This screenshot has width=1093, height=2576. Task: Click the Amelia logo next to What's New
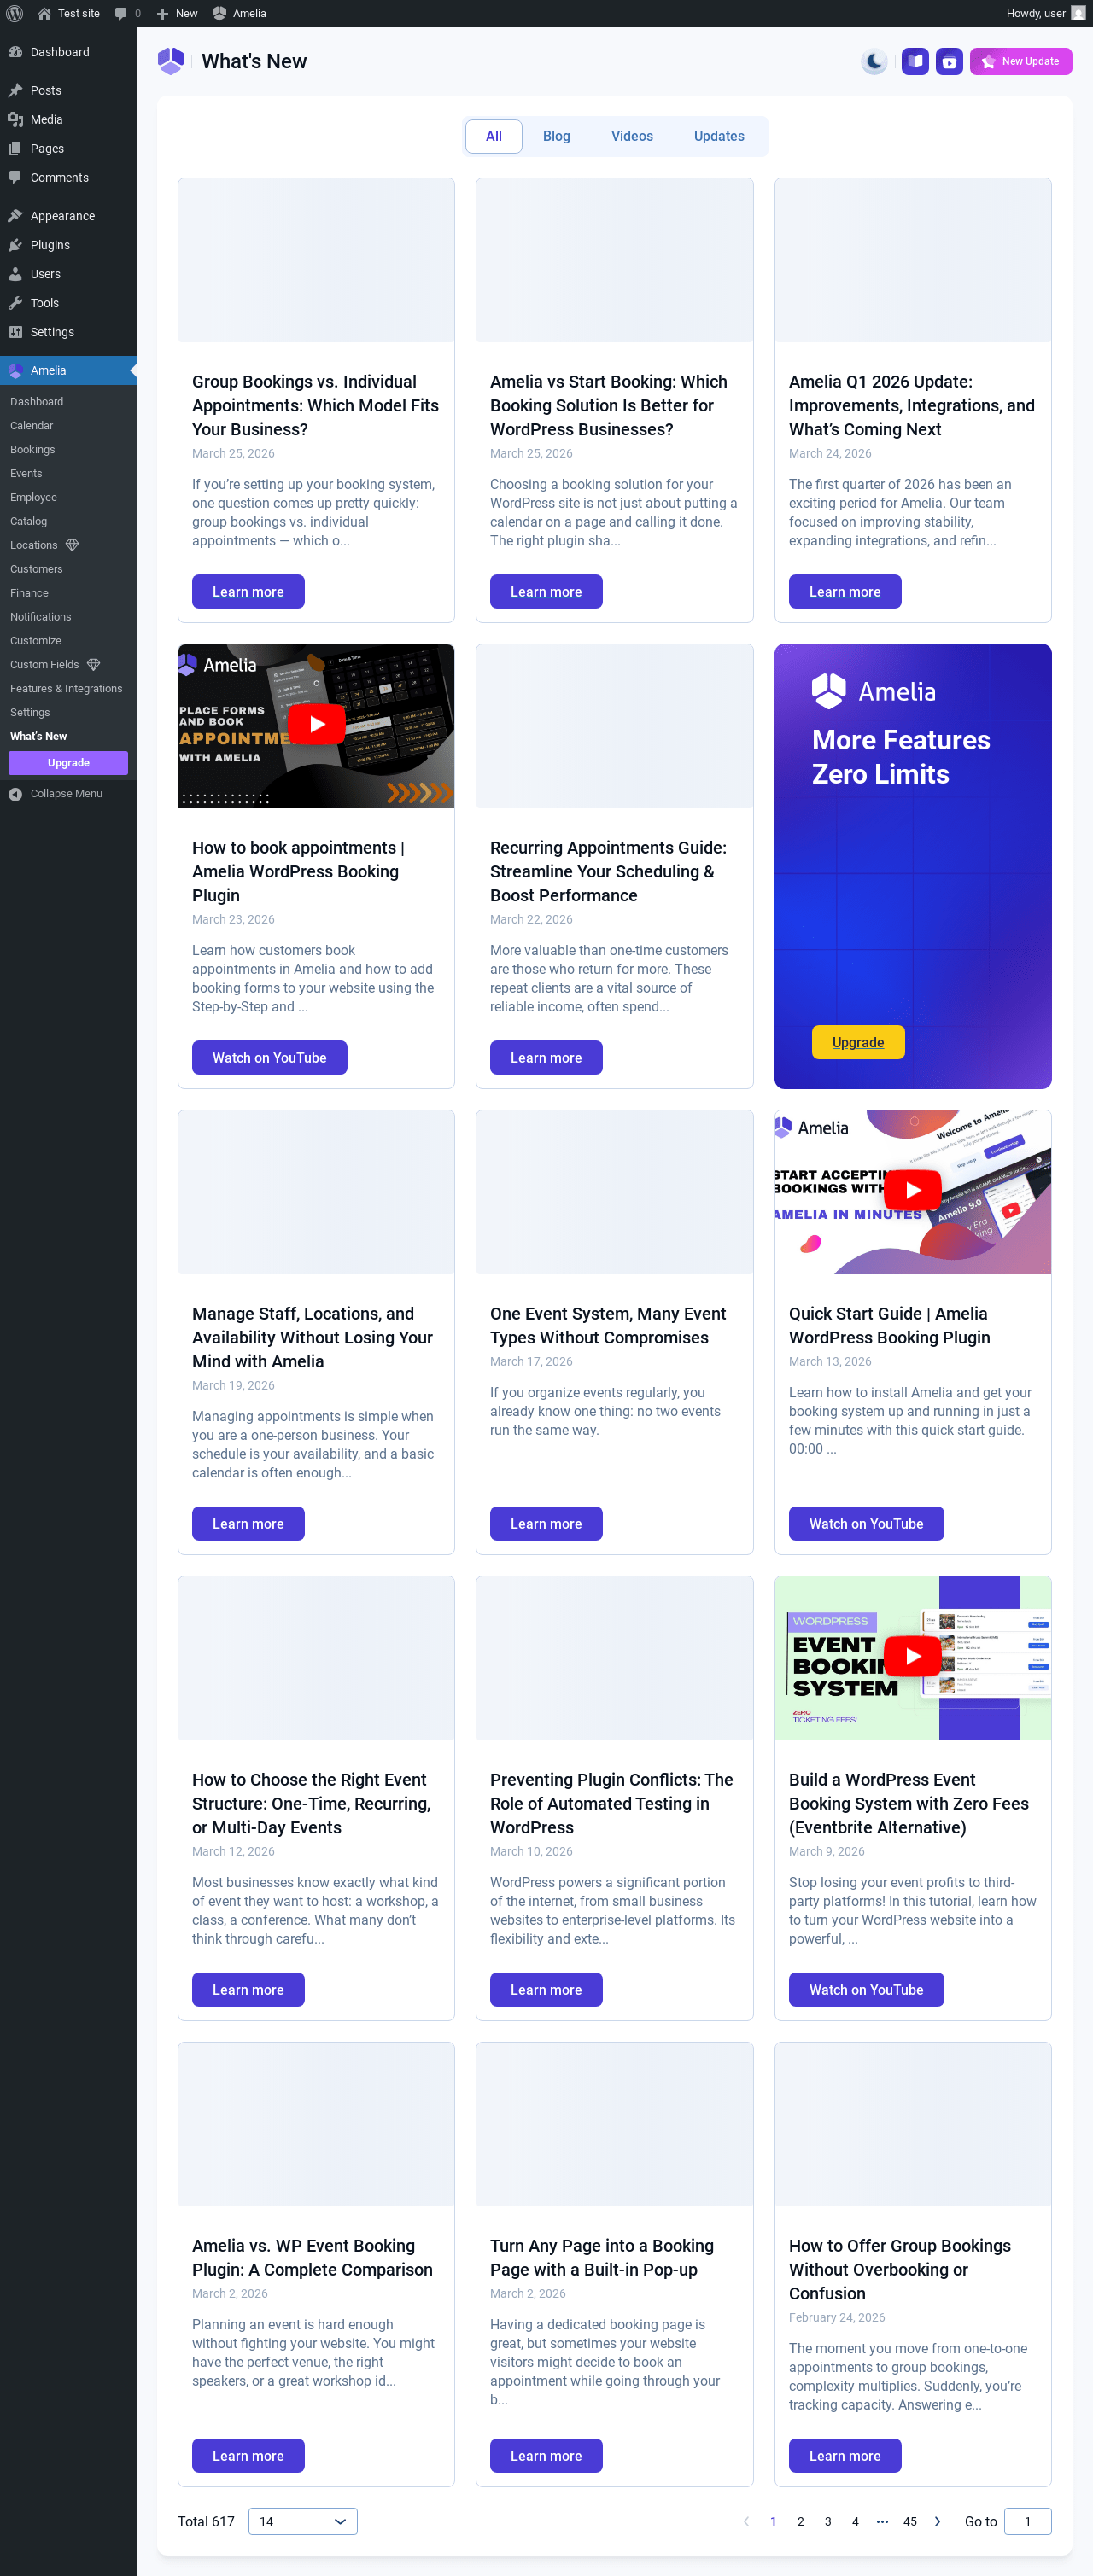(x=171, y=62)
